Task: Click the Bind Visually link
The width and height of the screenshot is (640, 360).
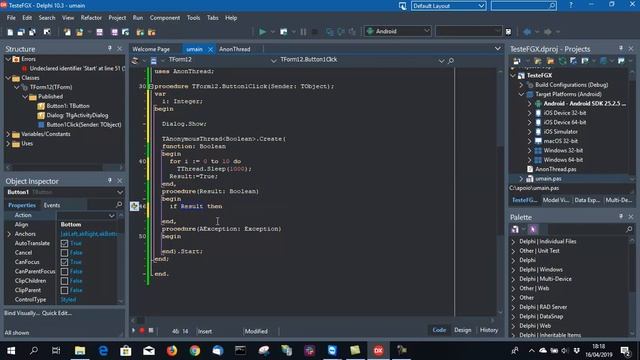Action: tap(22, 313)
